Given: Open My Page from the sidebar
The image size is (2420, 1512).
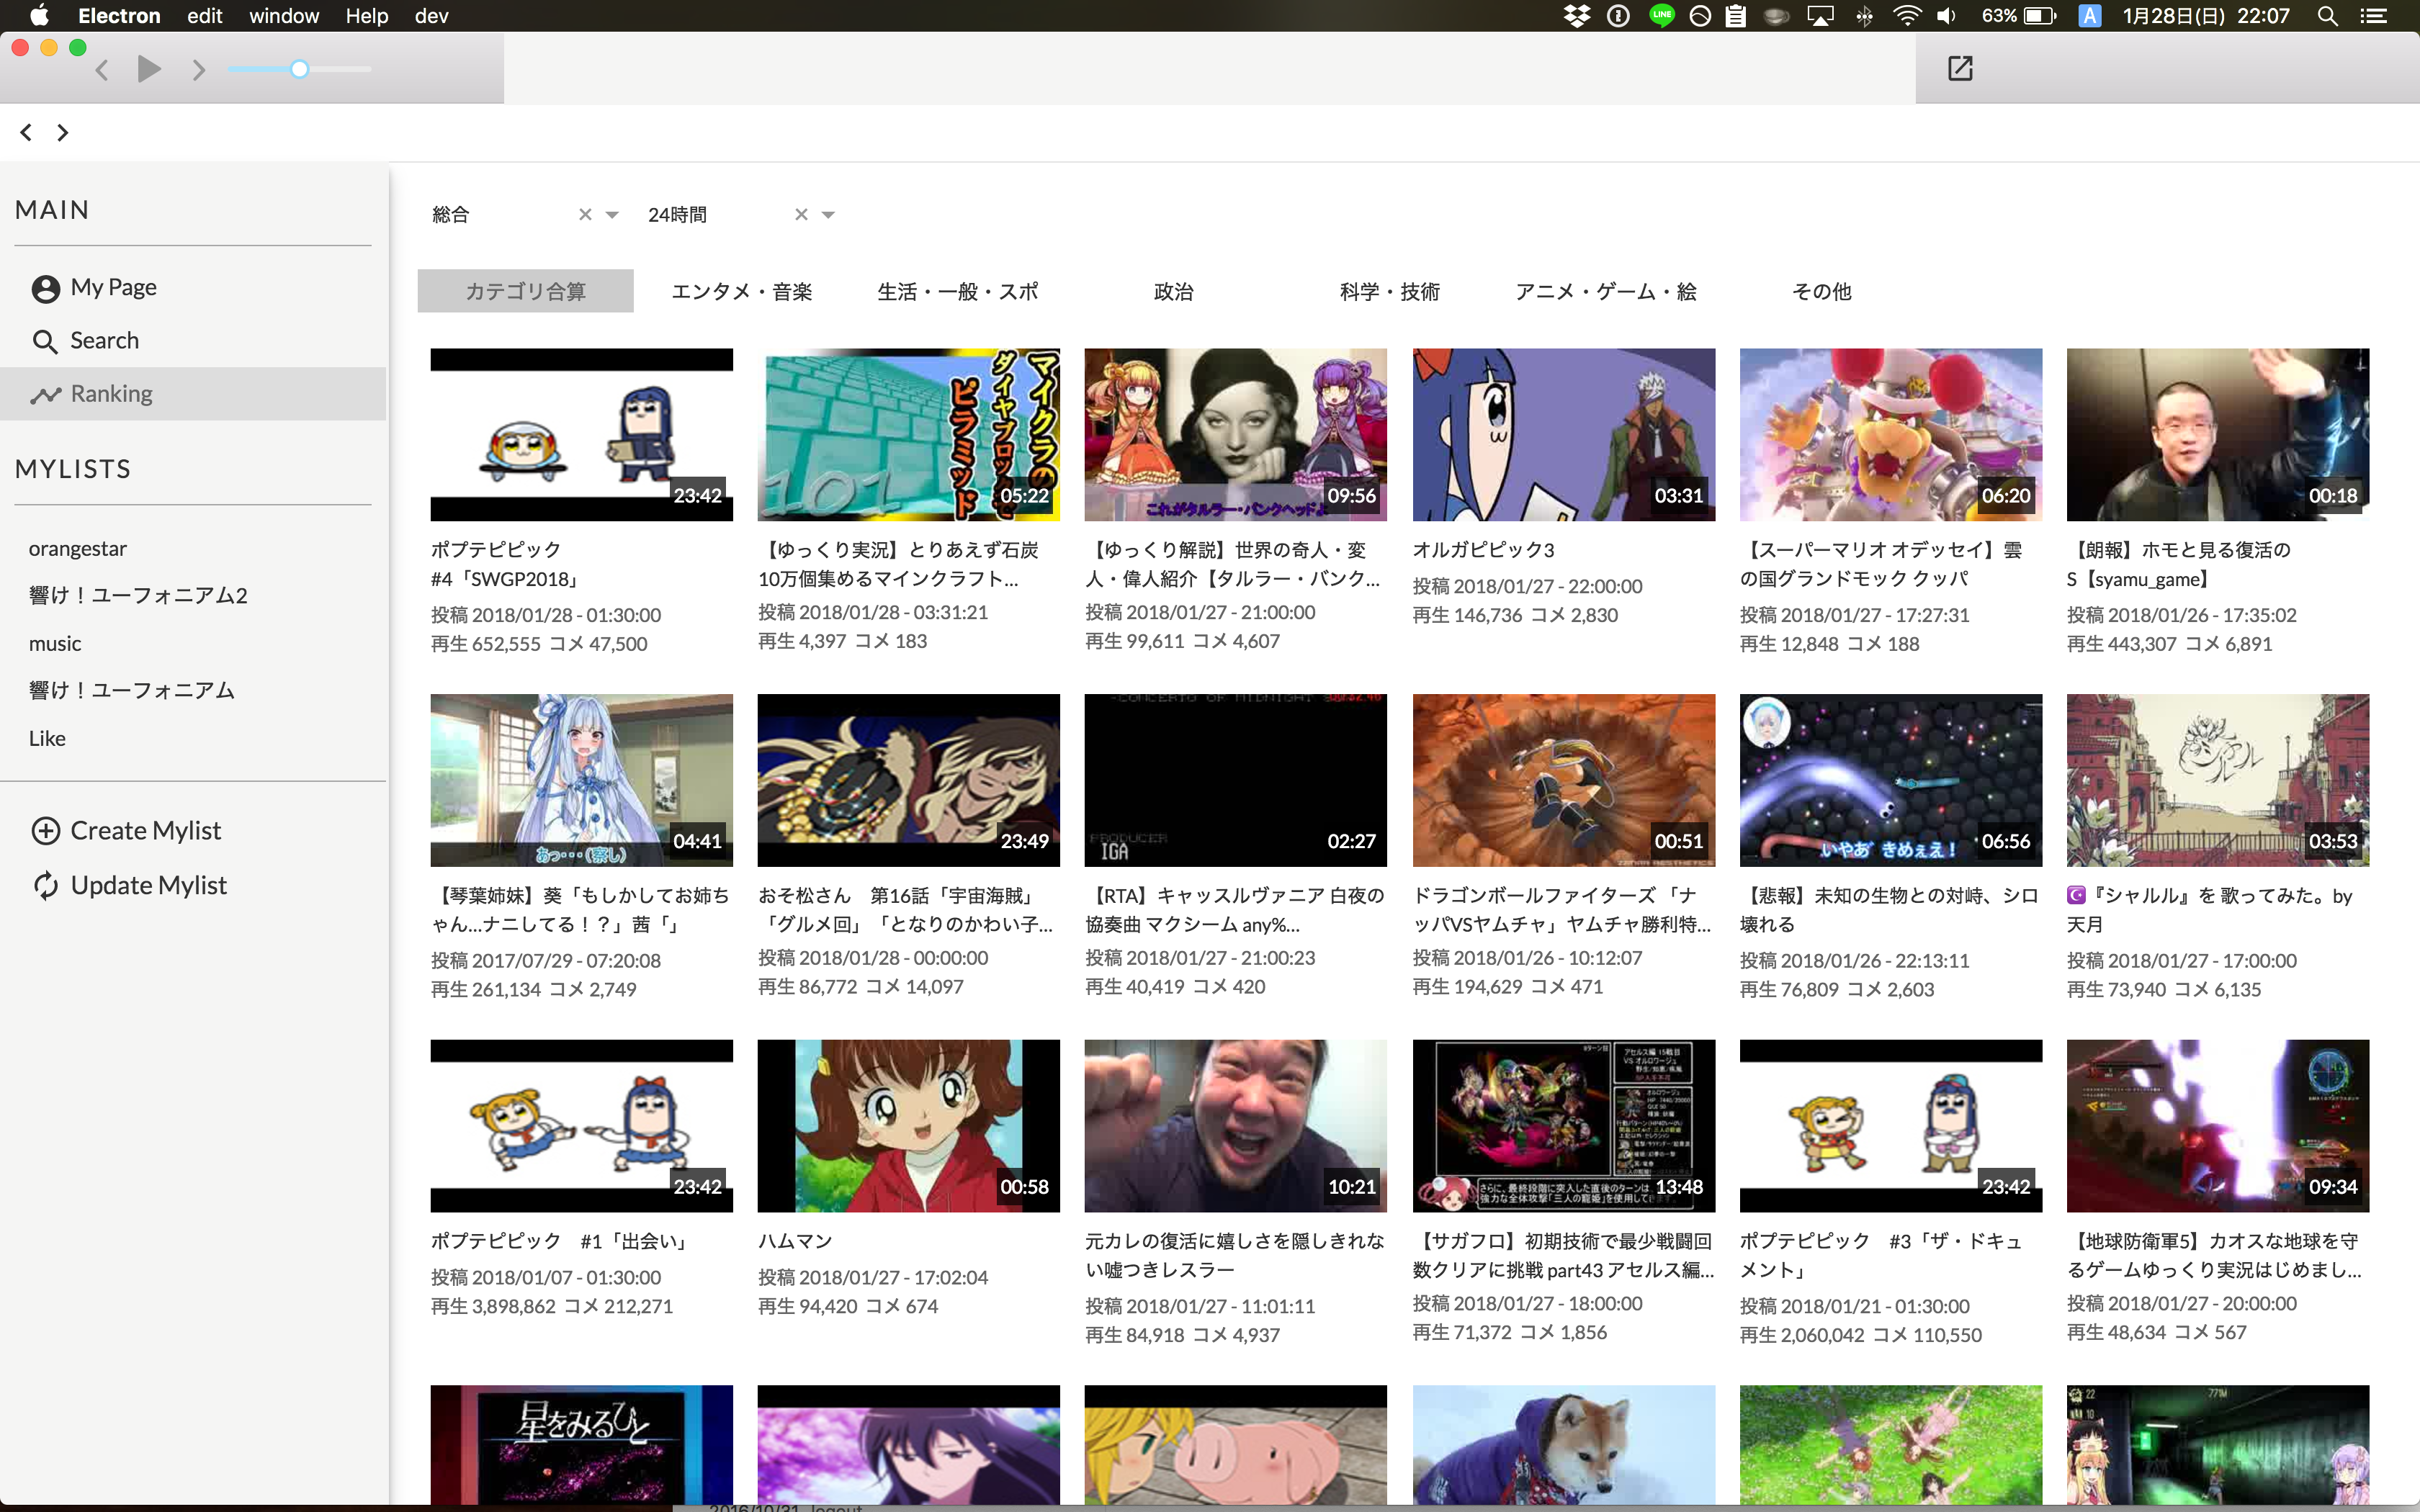Looking at the screenshot, I should coord(113,288).
